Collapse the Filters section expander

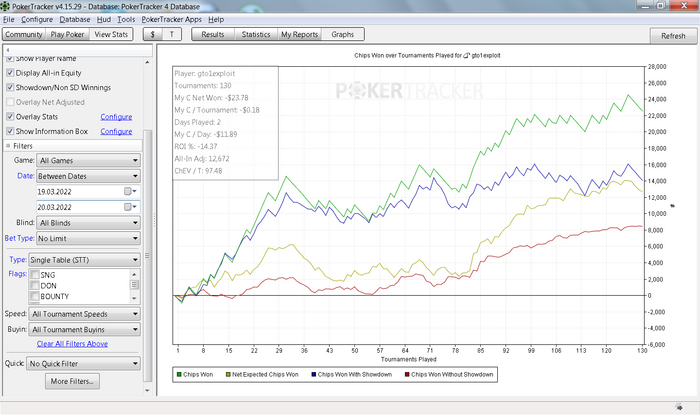click(x=8, y=146)
